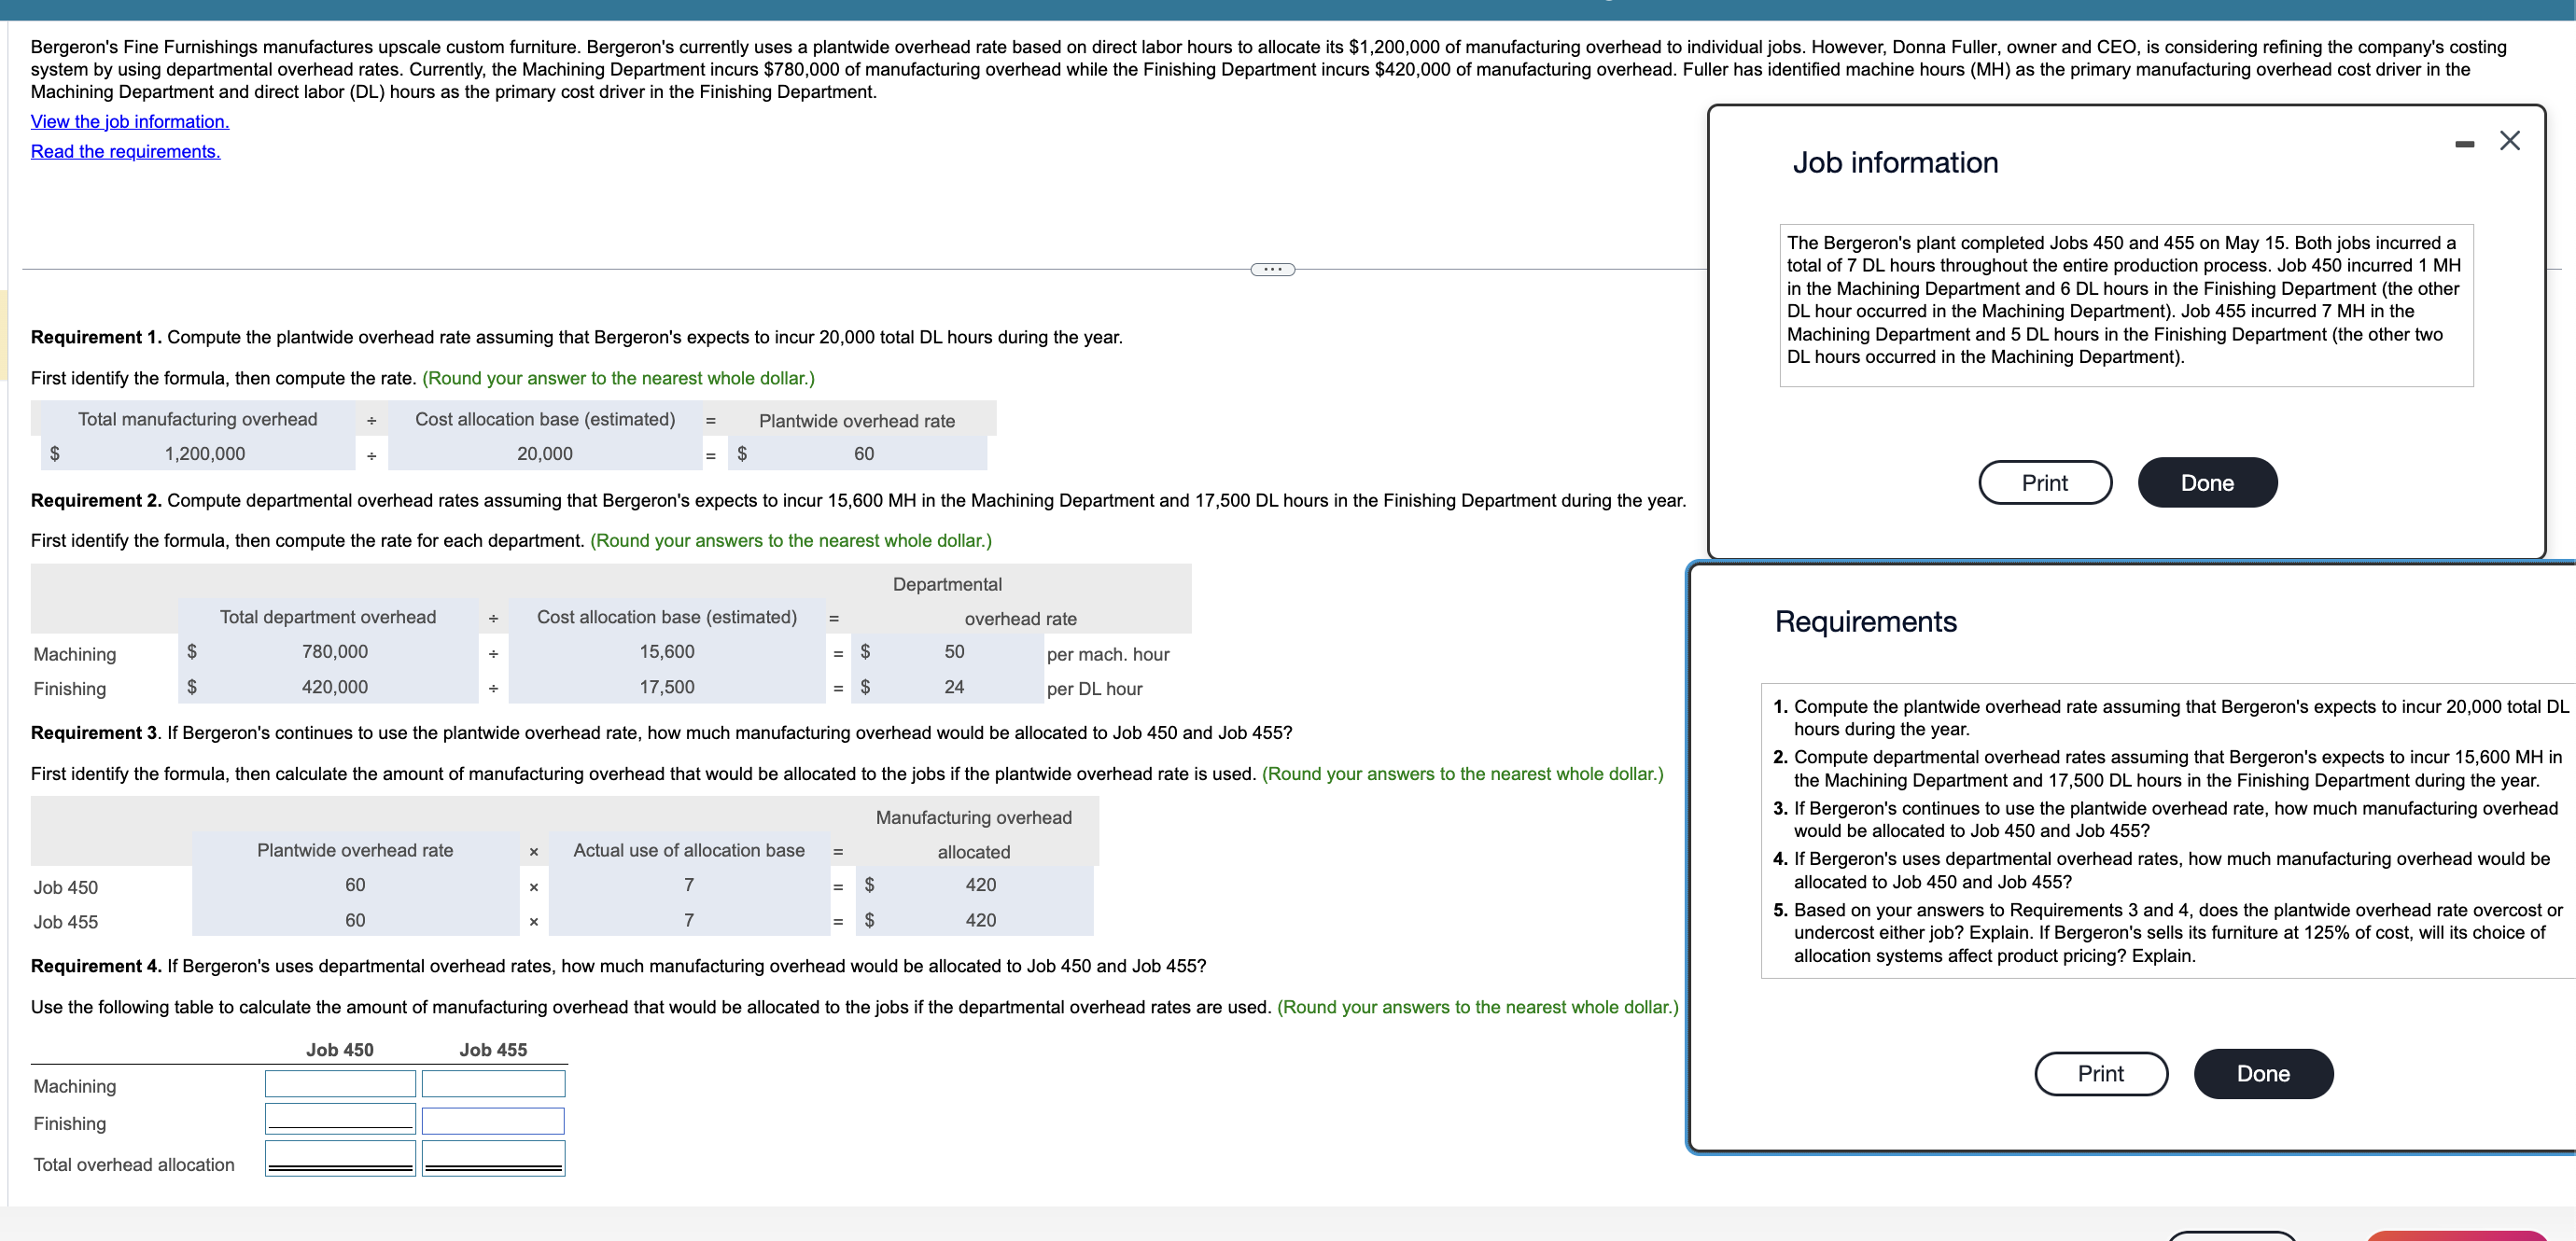Select the Machining field for Job 455

click(x=493, y=1084)
